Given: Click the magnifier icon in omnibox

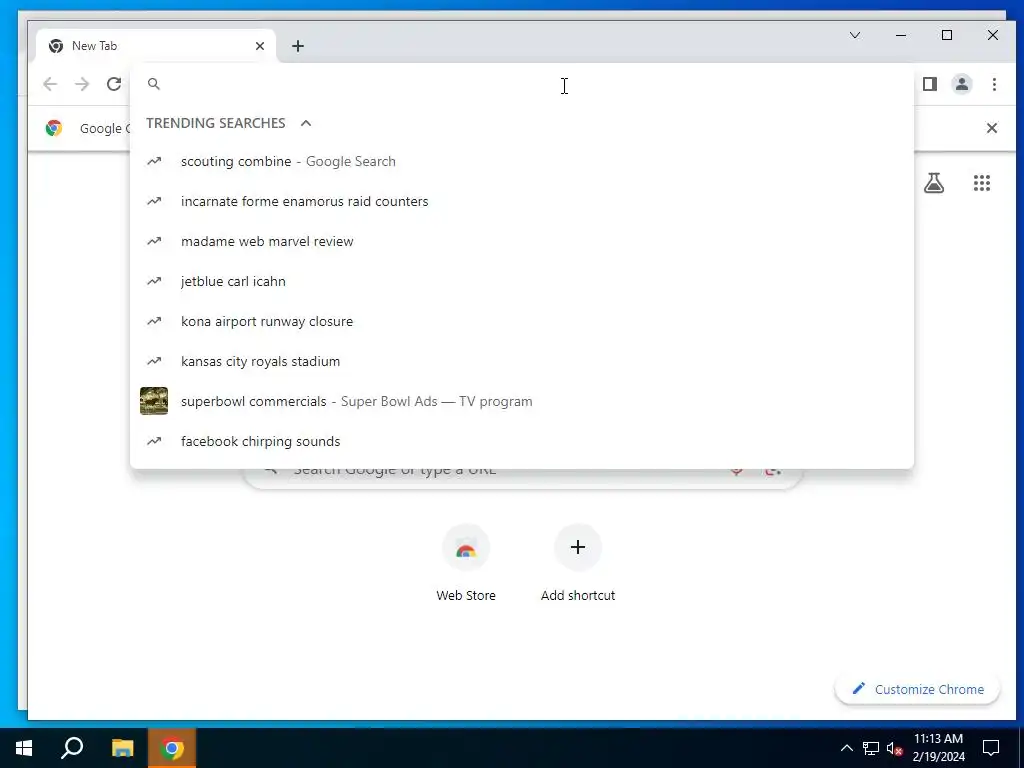Looking at the screenshot, I should (153, 84).
